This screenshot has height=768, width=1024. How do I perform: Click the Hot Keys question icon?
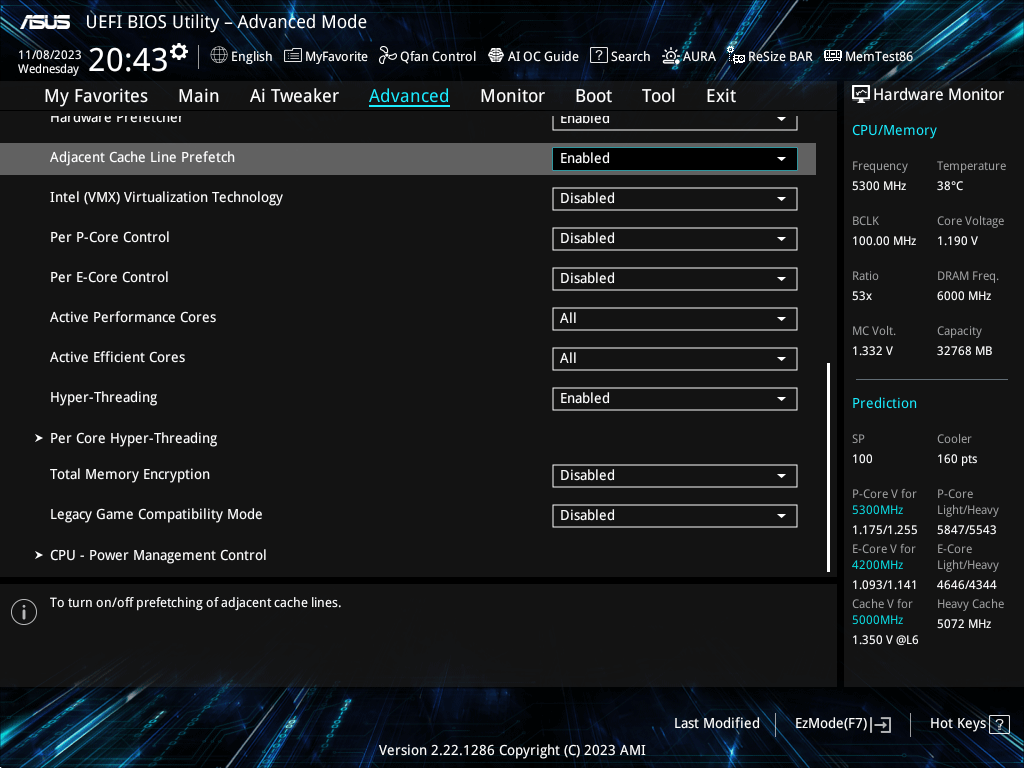pos(999,724)
